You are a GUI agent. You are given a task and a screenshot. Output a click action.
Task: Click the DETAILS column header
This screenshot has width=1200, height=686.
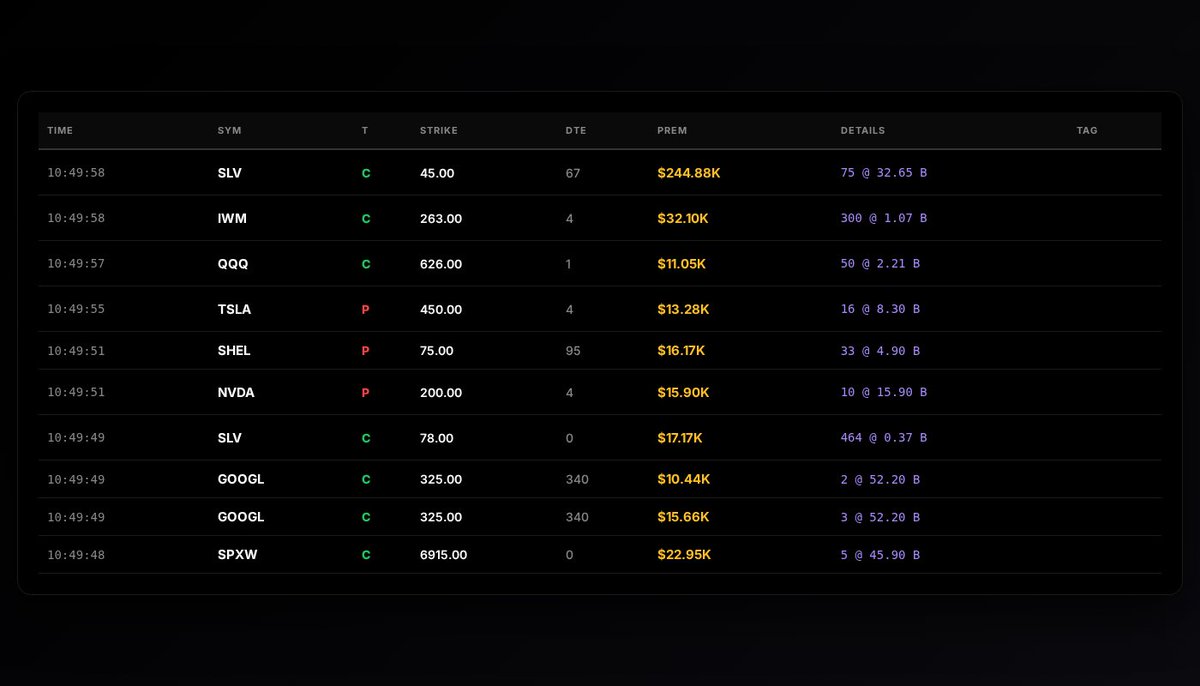pos(863,131)
